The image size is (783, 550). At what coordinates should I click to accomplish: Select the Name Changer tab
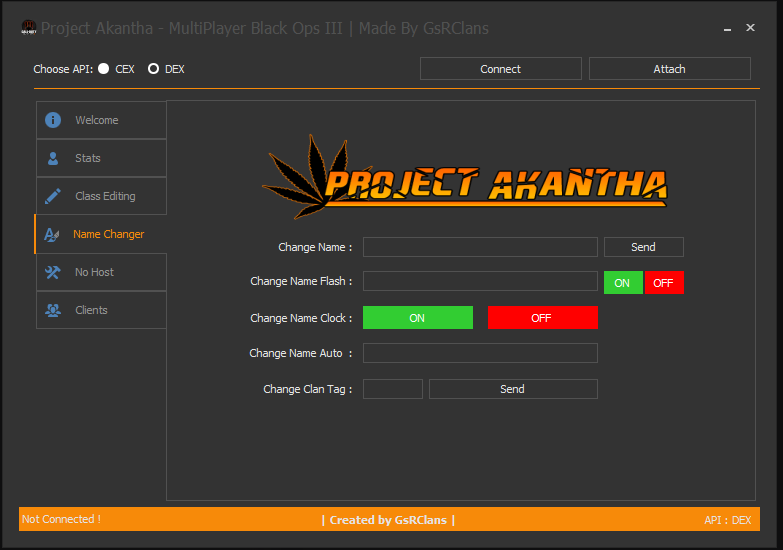(101, 234)
